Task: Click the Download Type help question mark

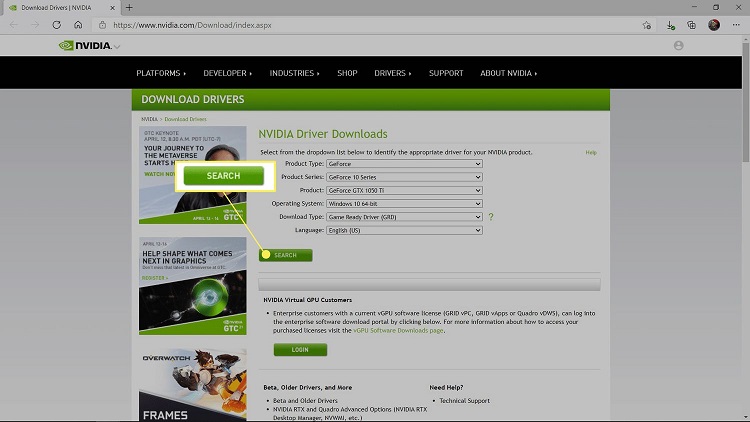Action: (491, 217)
